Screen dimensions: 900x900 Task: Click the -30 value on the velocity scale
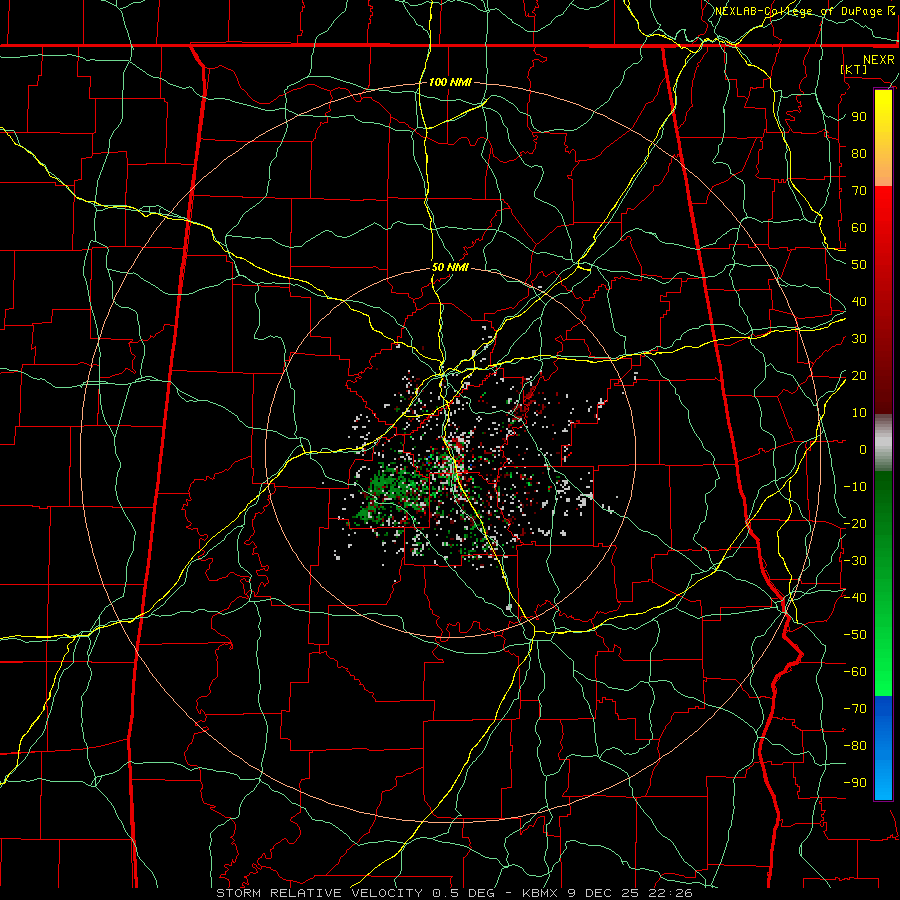(x=855, y=561)
